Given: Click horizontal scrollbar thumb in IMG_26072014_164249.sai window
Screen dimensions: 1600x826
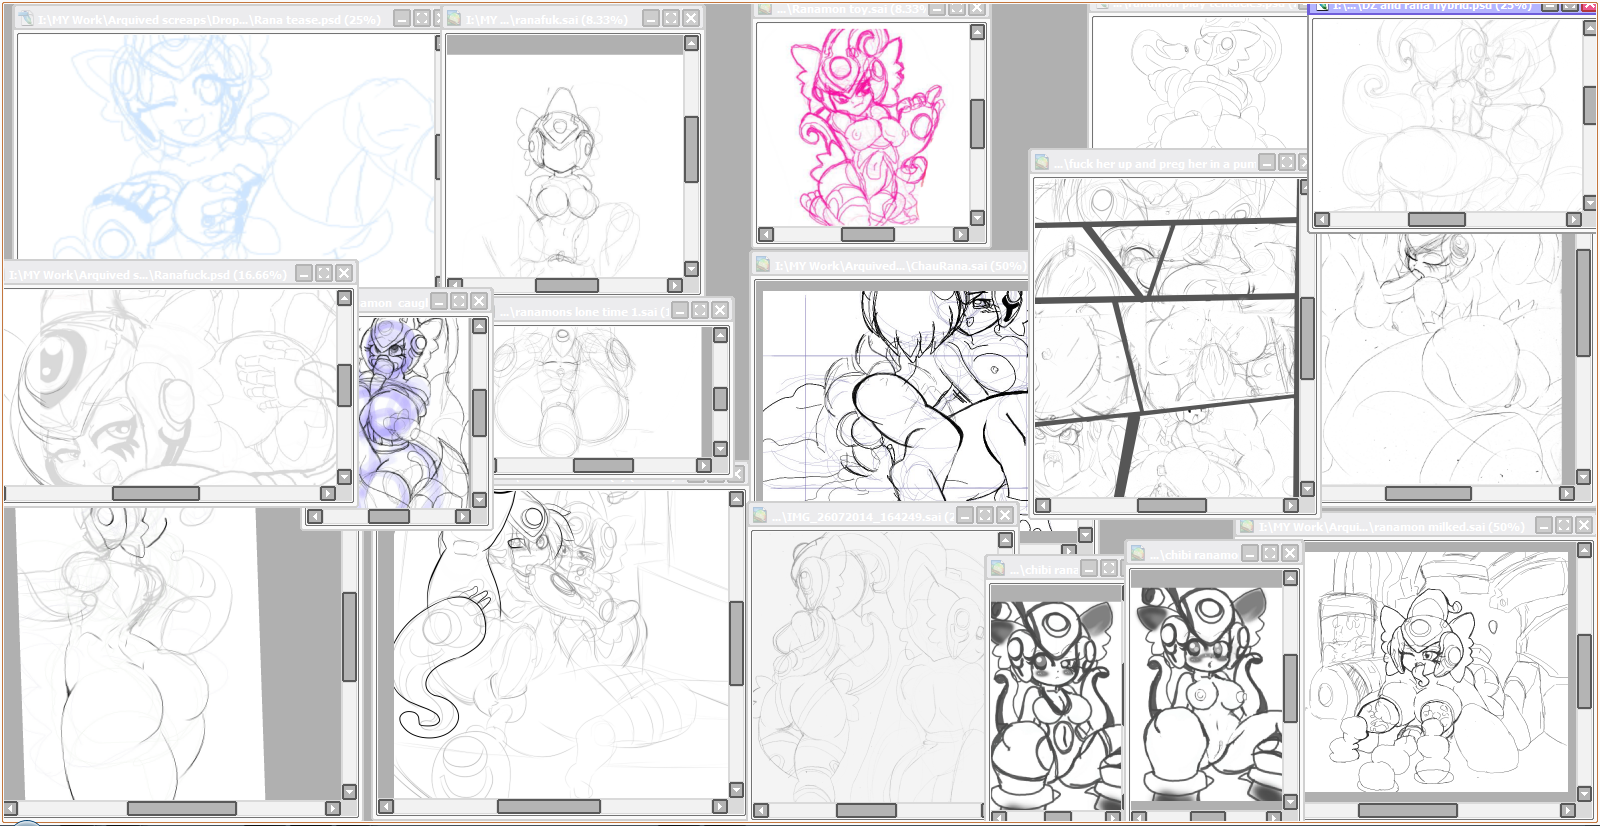Looking at the screenshot, I should click(866, 810).
